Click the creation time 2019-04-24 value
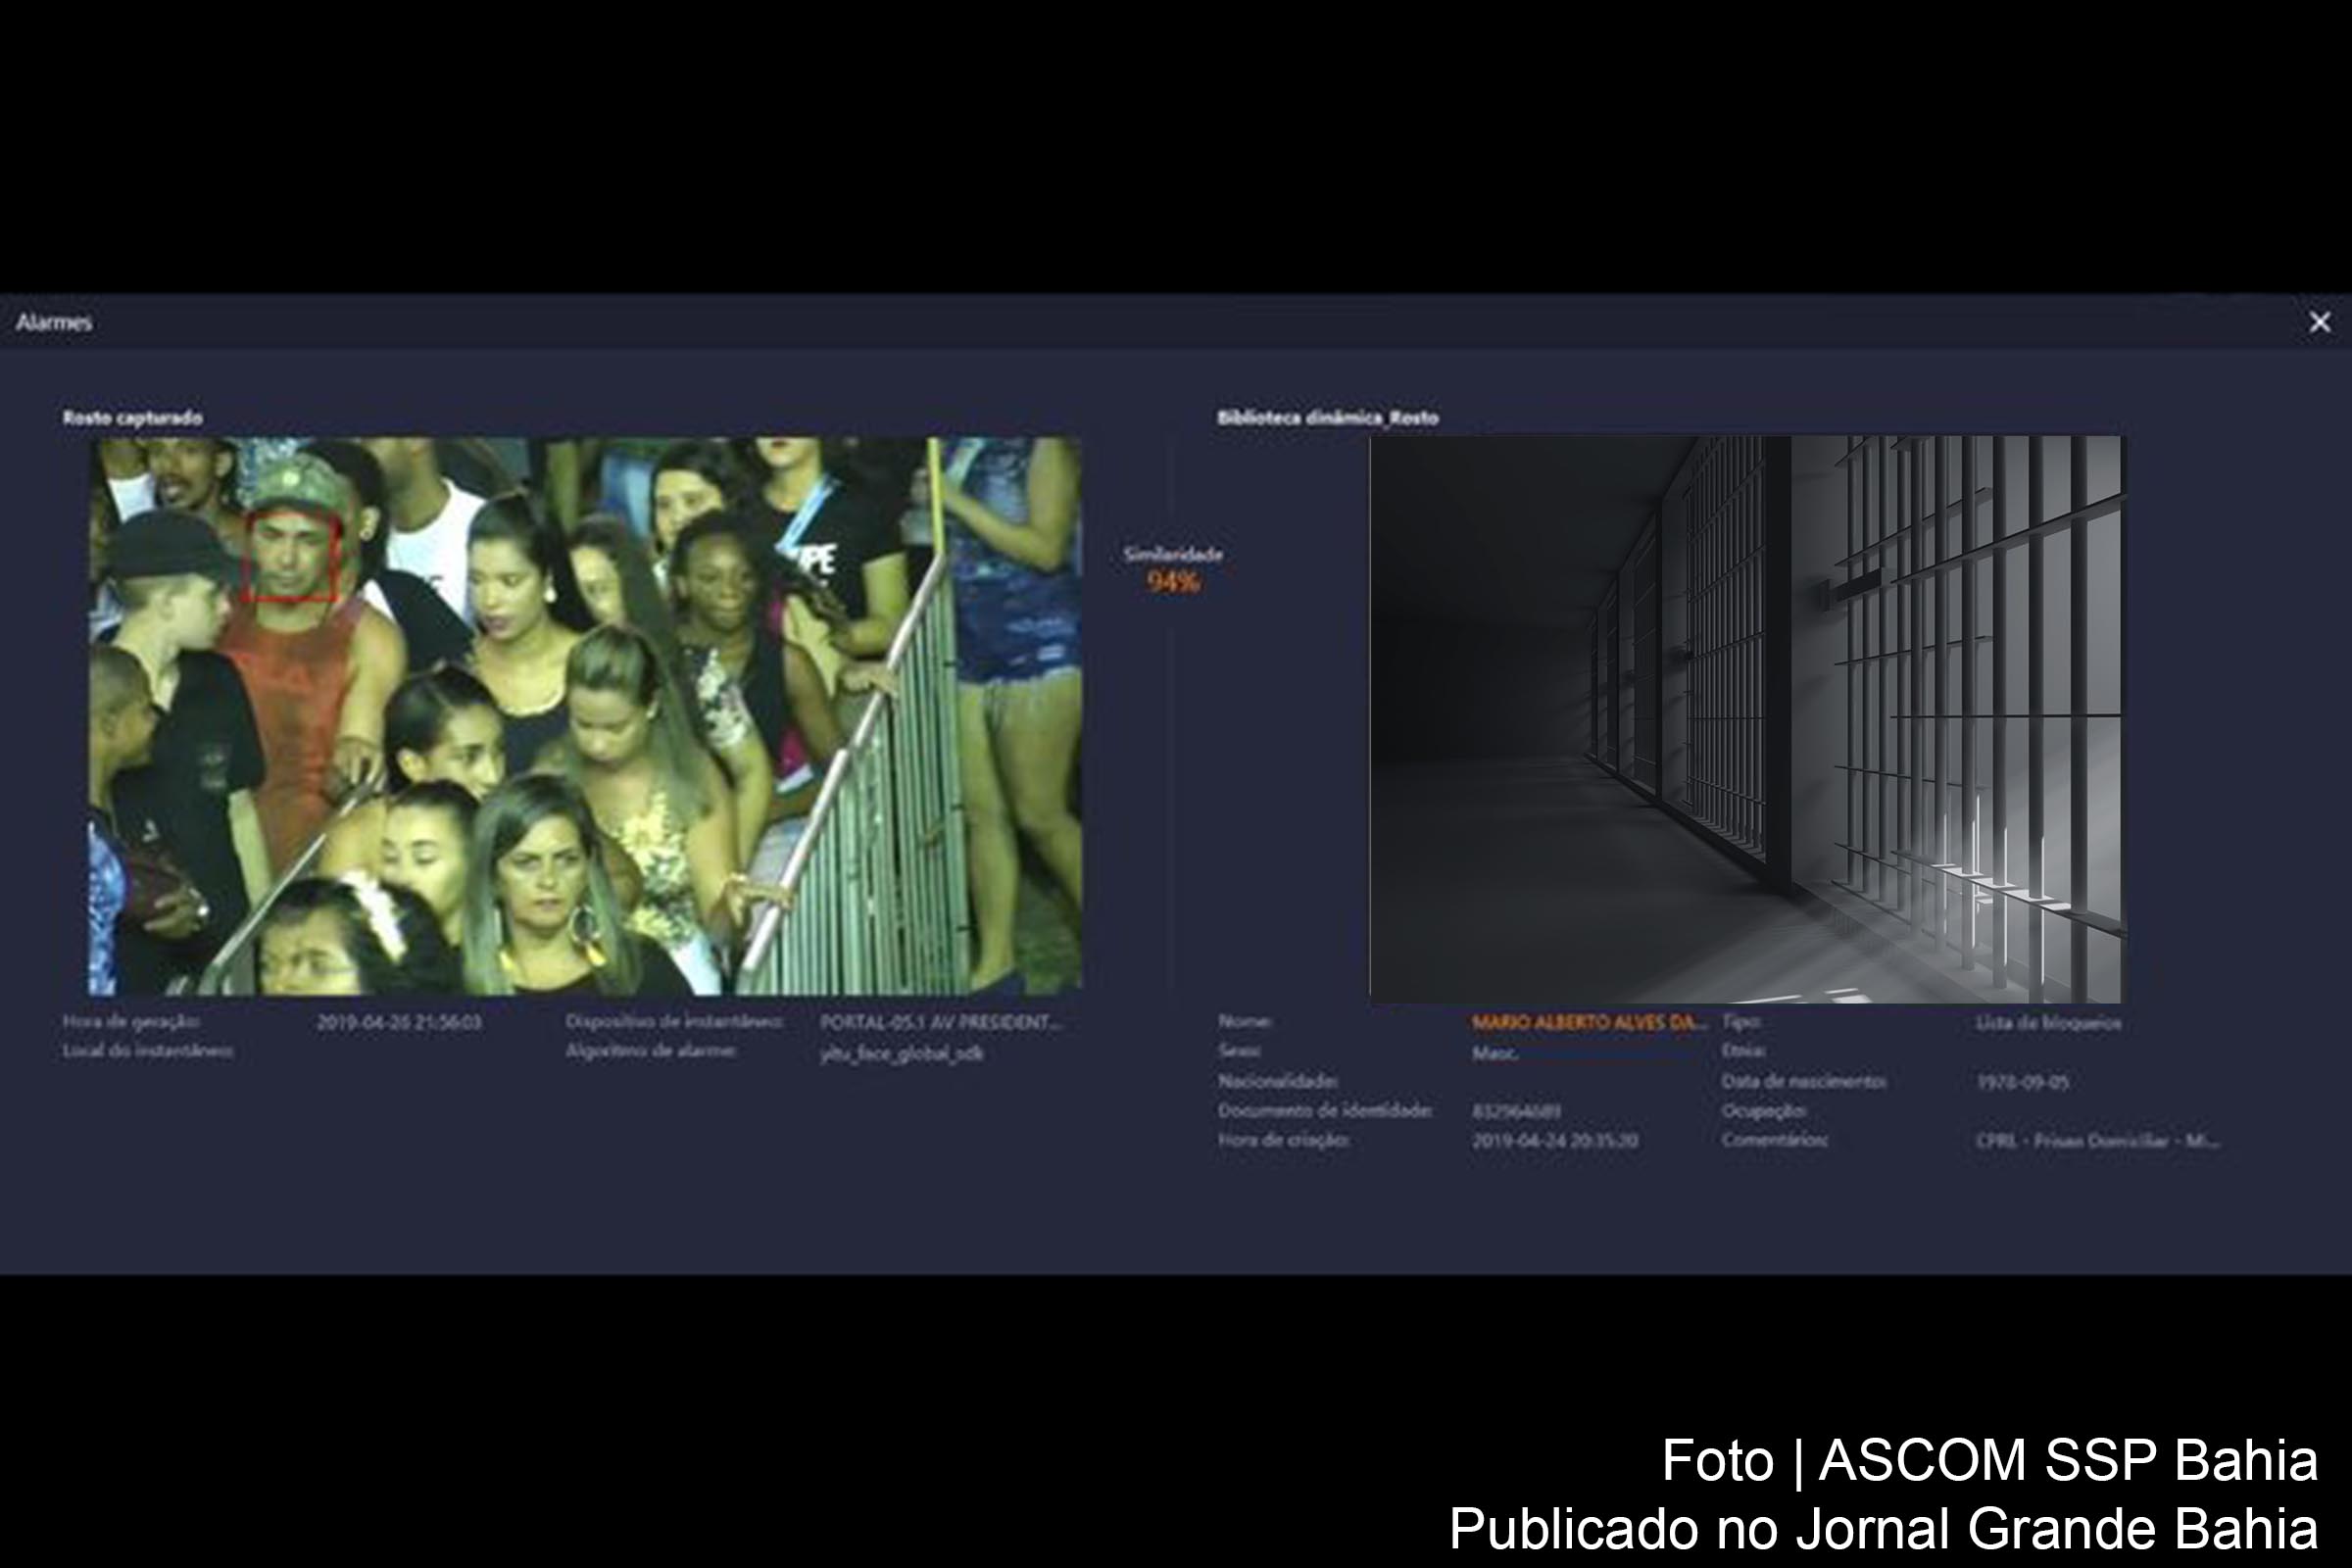The image size is (2352, 1568). [1554, 1141]
